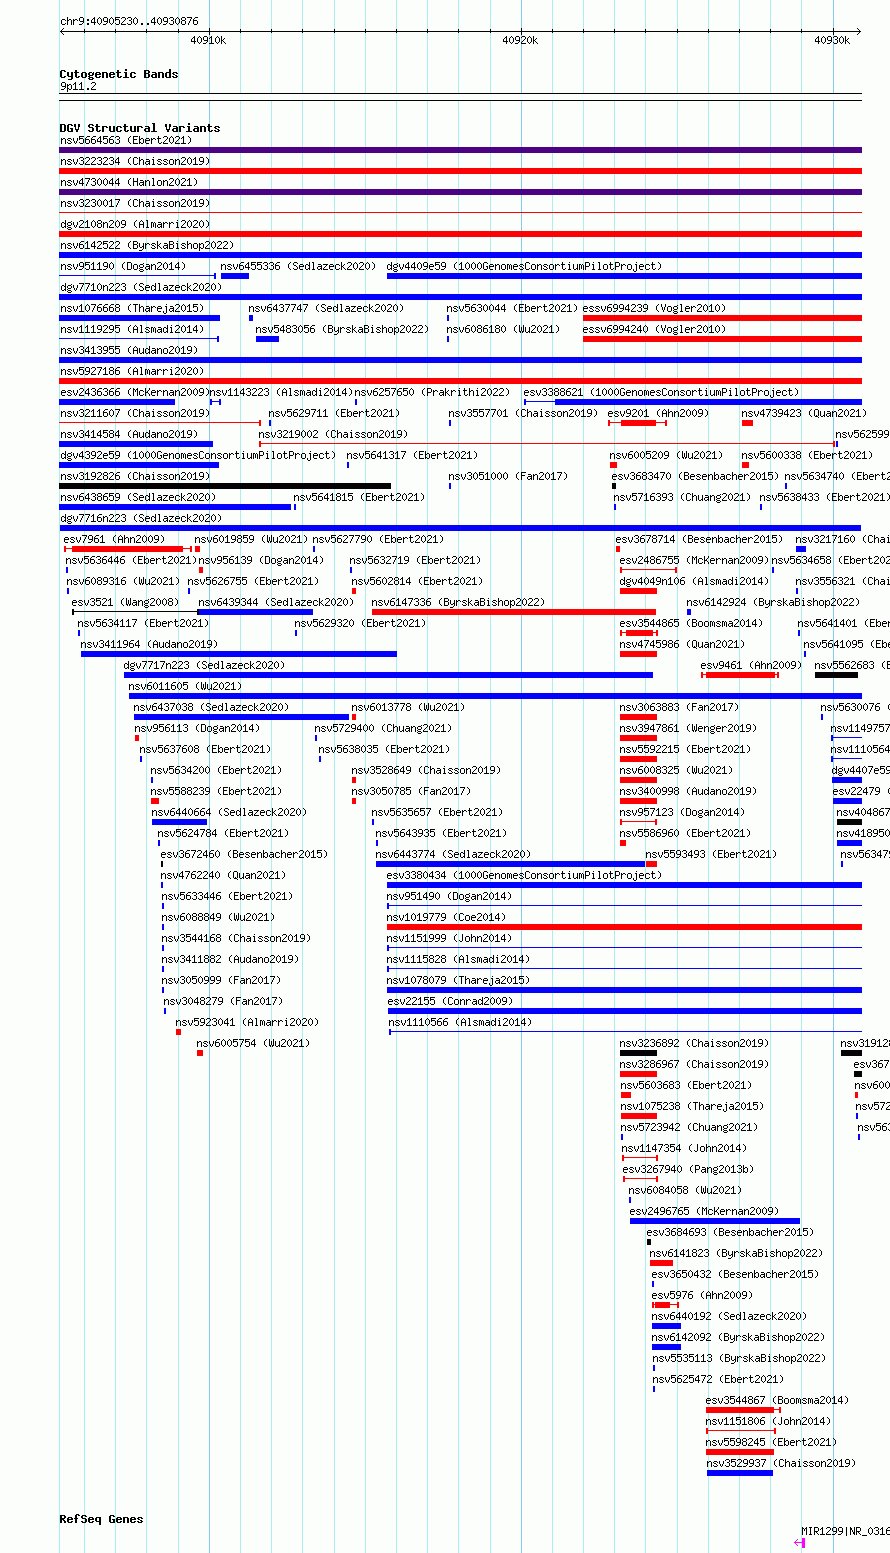Click esv3380434 1000GenomesConsortiumPilotProject label
Image resolution: width=890 pixels, height=1553 pixels.
(524, 875)
